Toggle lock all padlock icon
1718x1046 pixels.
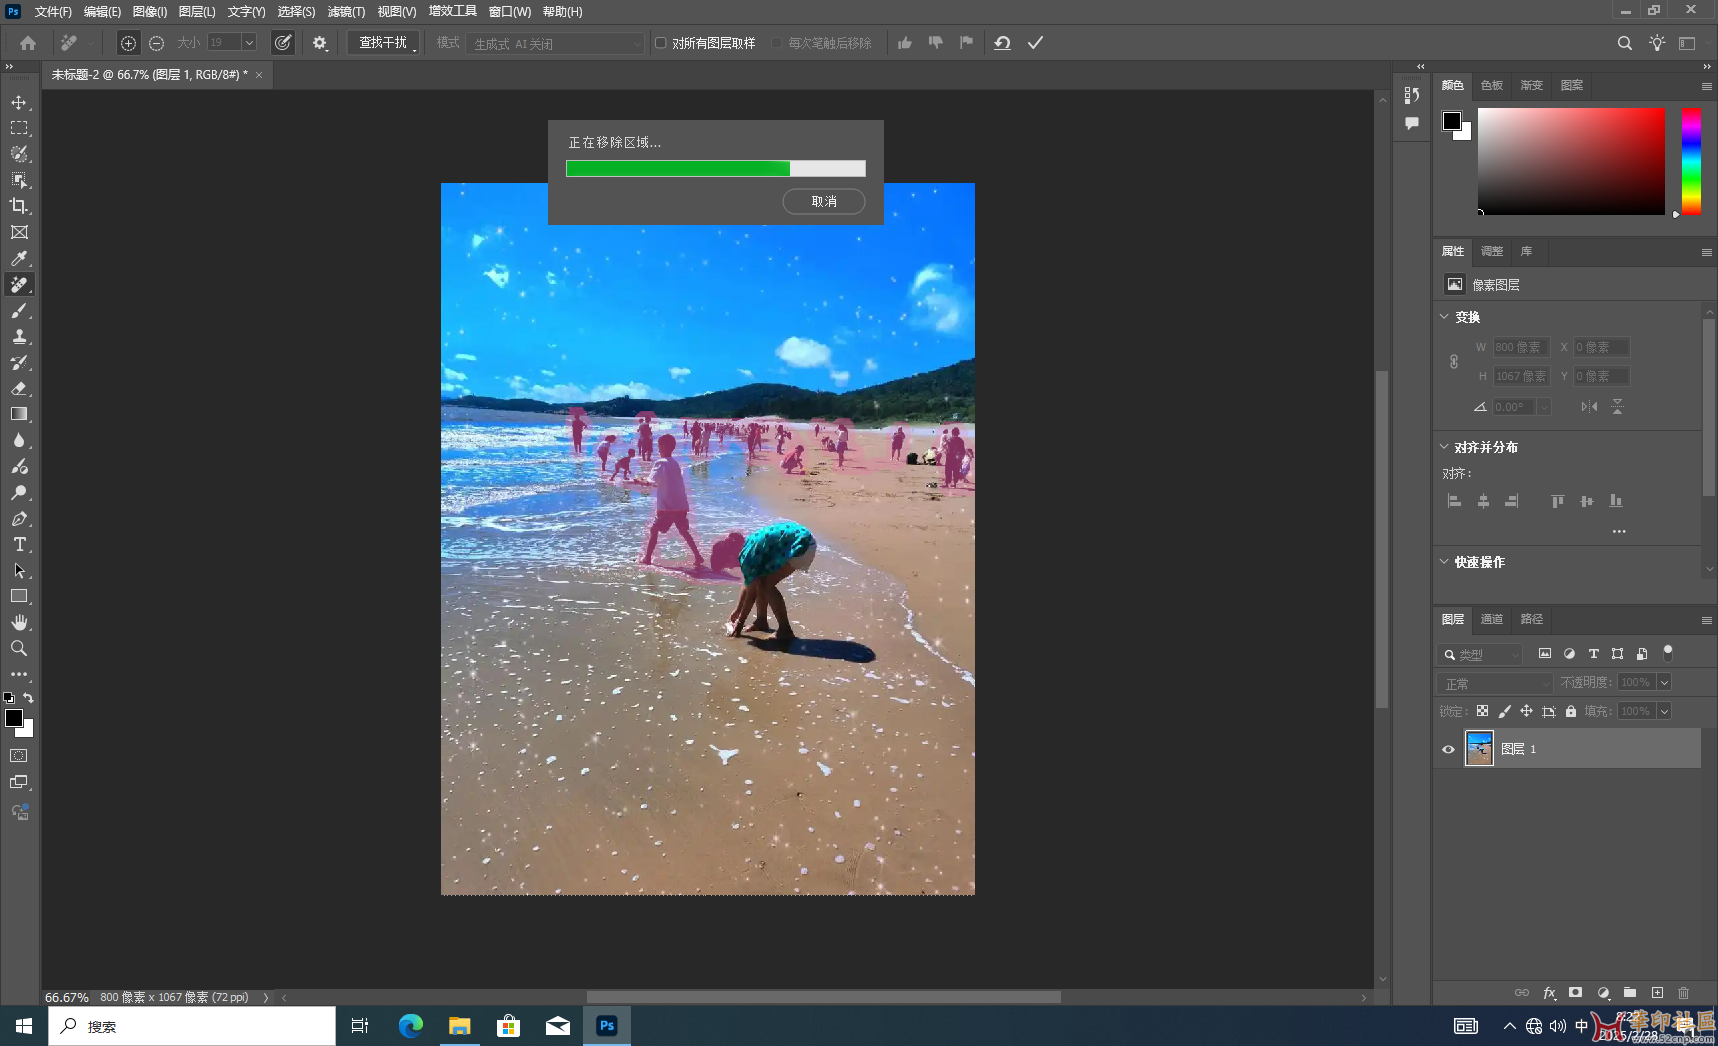(x=1571, y=711)
